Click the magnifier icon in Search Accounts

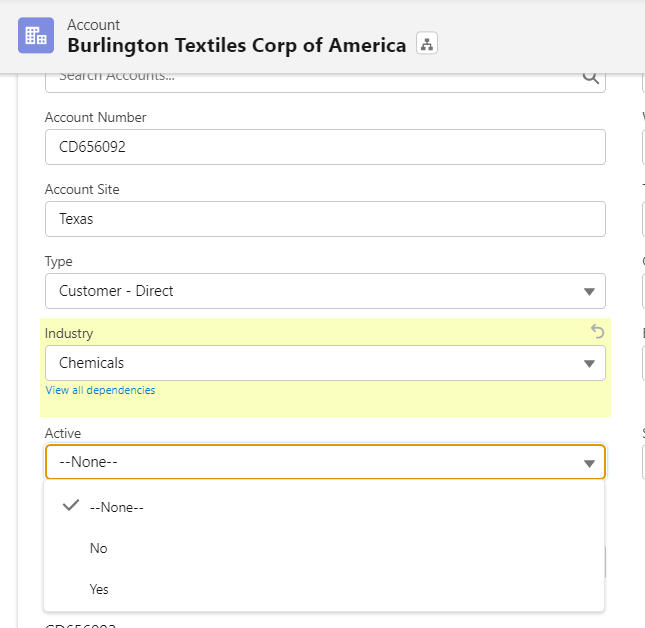click(x=590, y=77)
